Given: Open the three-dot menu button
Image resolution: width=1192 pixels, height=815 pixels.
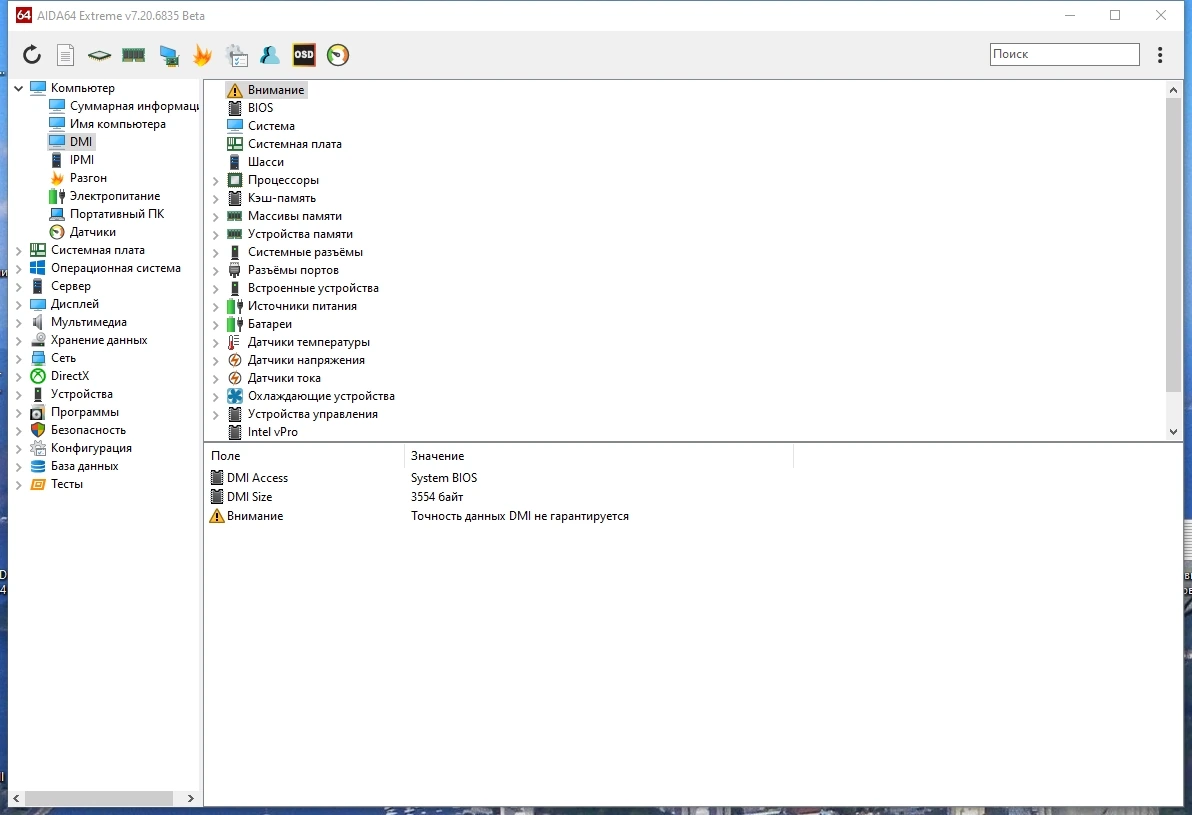Looking at the screenshot, I should (x=1160, y=55).
